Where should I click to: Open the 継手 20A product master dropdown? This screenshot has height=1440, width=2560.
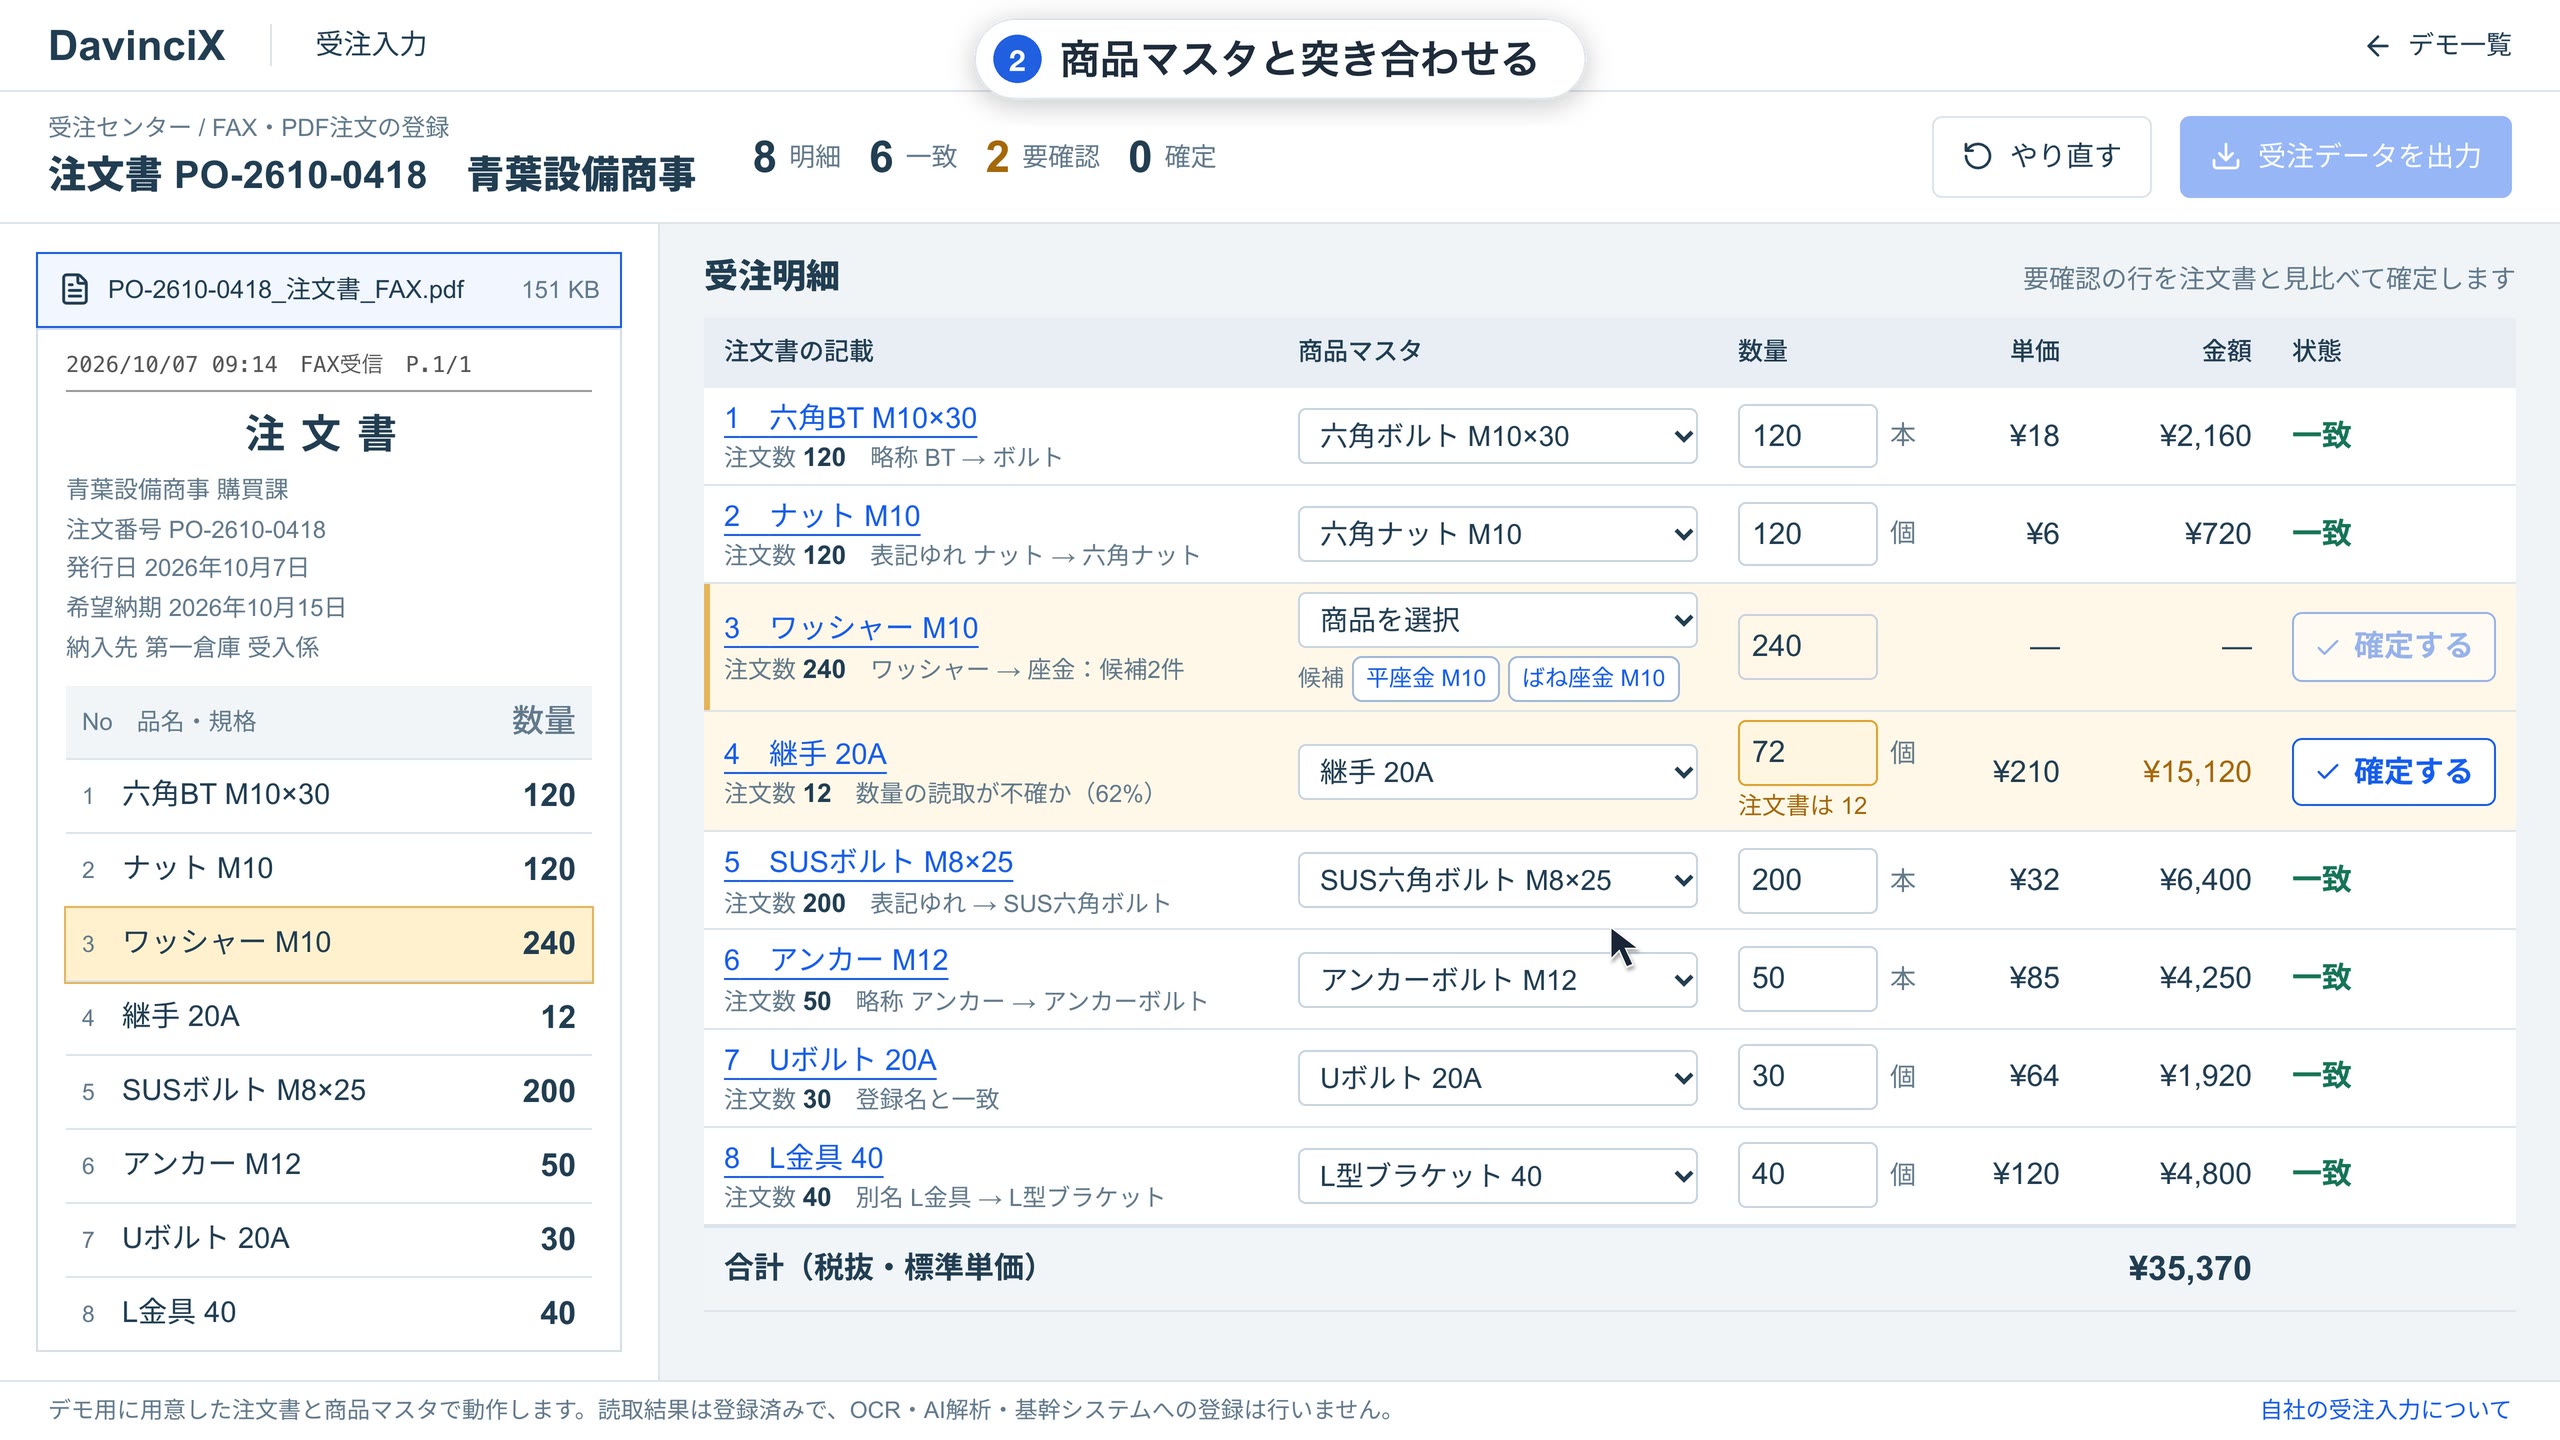(1497, 772)
